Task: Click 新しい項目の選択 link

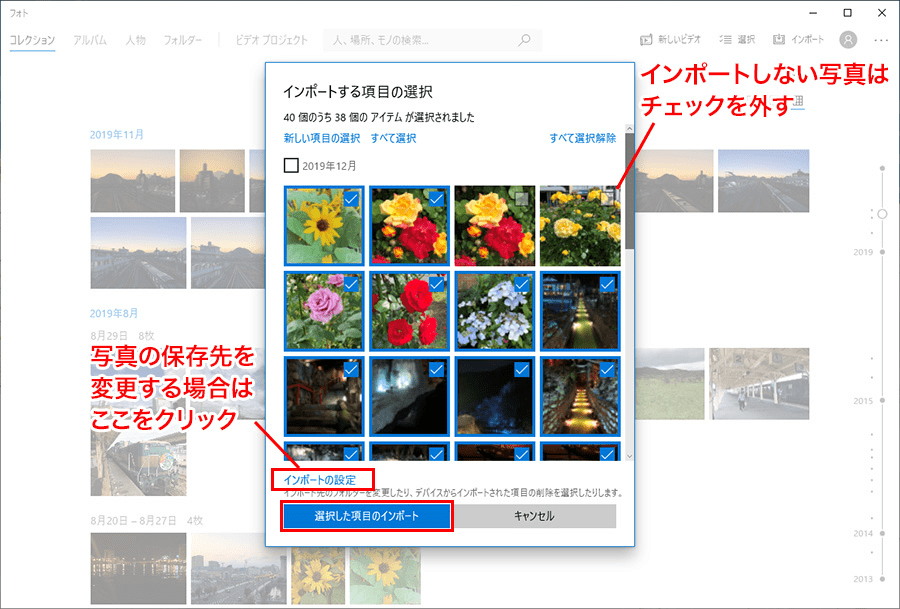Action: pyautogui.click(x=321, y=138)
